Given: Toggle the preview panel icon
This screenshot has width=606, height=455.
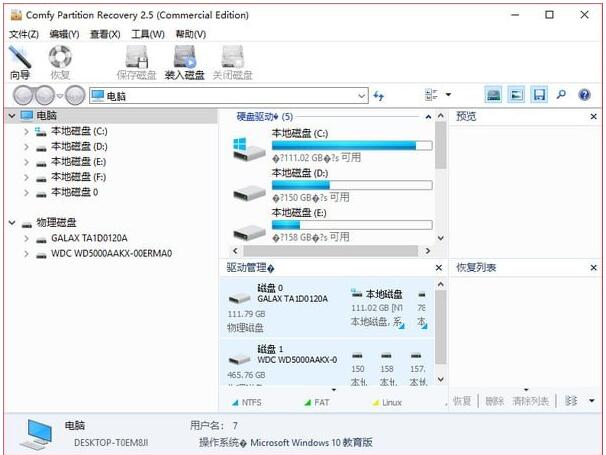Looking at the screenshot, I should [516, 95].
